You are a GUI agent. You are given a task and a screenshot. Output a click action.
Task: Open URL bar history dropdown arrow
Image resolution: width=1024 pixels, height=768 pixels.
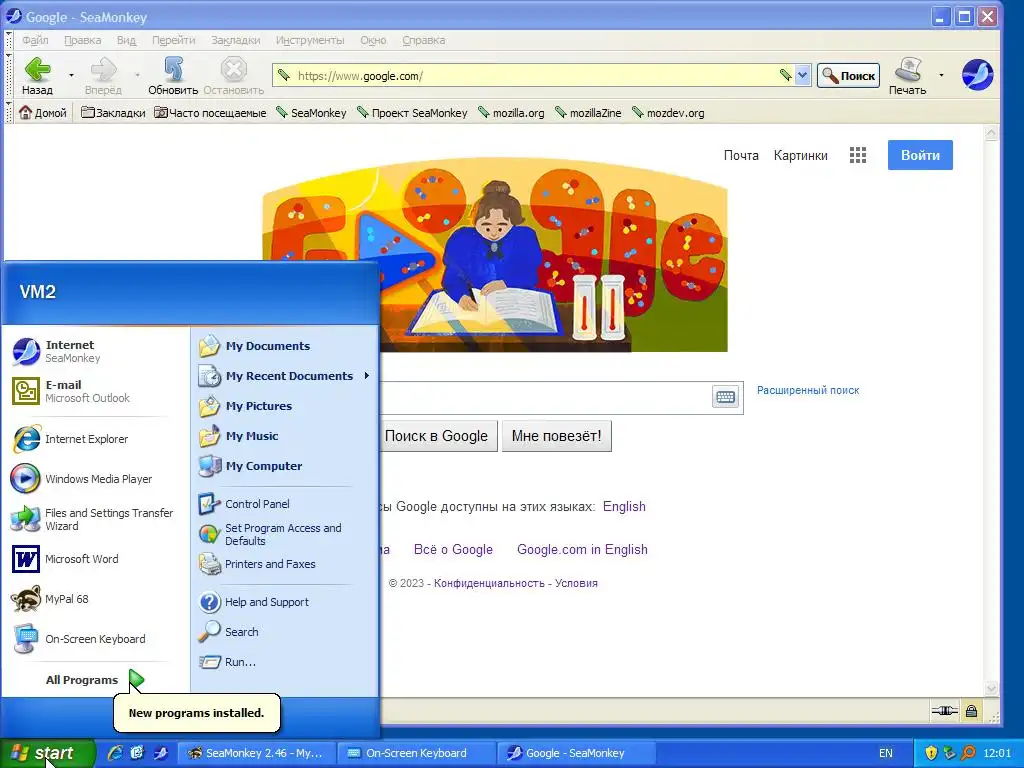click(x=803, y=75)
